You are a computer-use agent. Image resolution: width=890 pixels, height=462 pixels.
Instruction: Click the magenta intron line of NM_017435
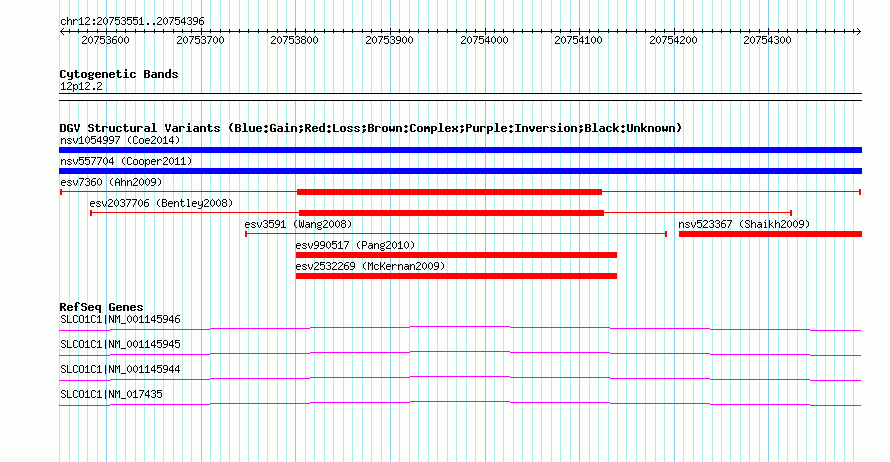(460, 403)
